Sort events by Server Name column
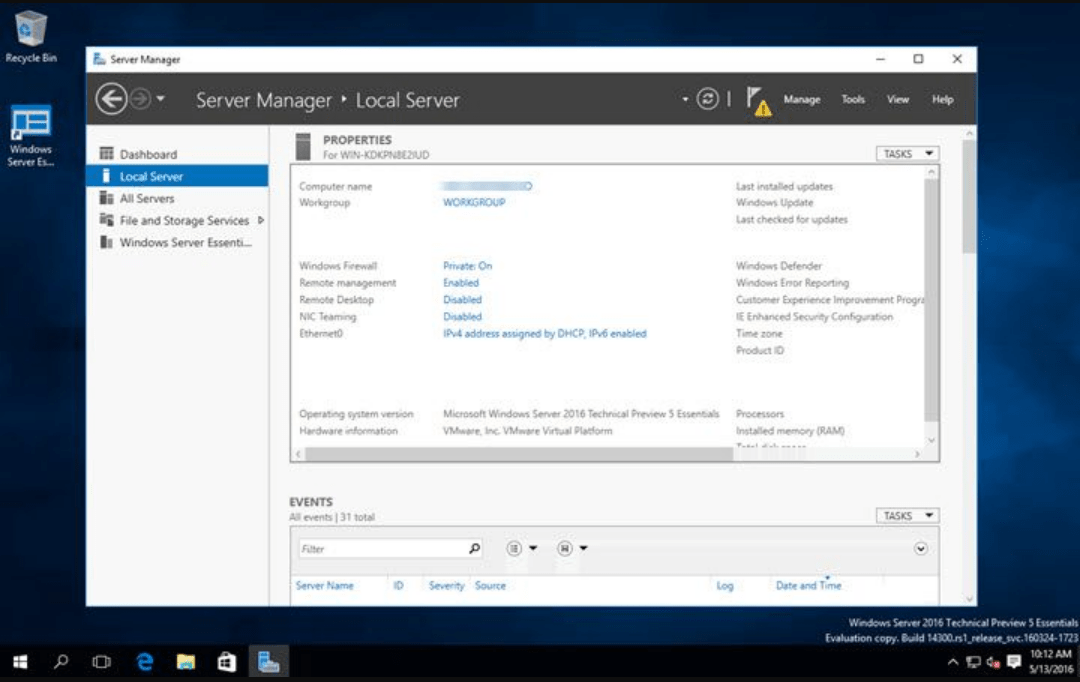Viewport: 1080px width, 682px height. (324, 586)
